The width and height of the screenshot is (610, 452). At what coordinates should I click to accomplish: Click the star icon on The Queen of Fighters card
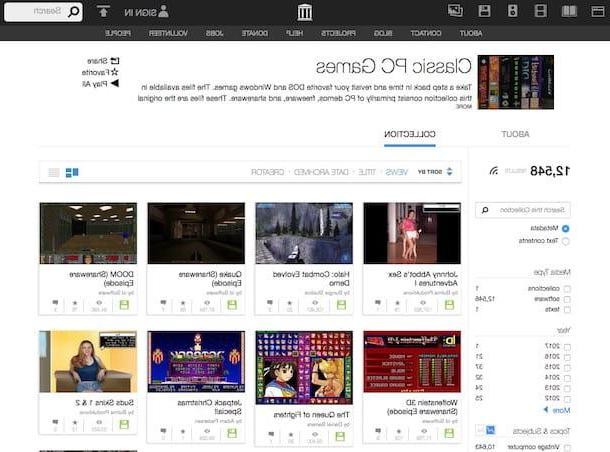tap(291, 434)
